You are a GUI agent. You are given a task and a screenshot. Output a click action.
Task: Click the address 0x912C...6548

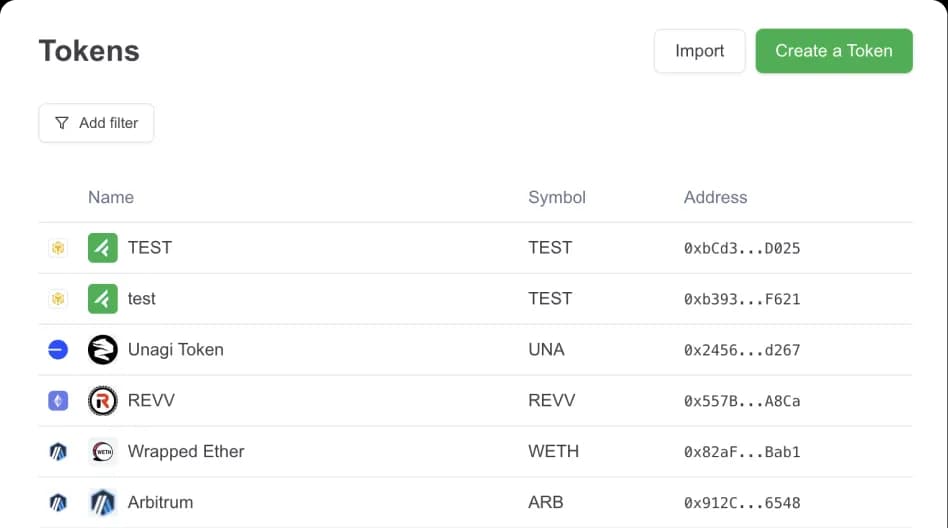pyautogui.click(x=741, y=503)
